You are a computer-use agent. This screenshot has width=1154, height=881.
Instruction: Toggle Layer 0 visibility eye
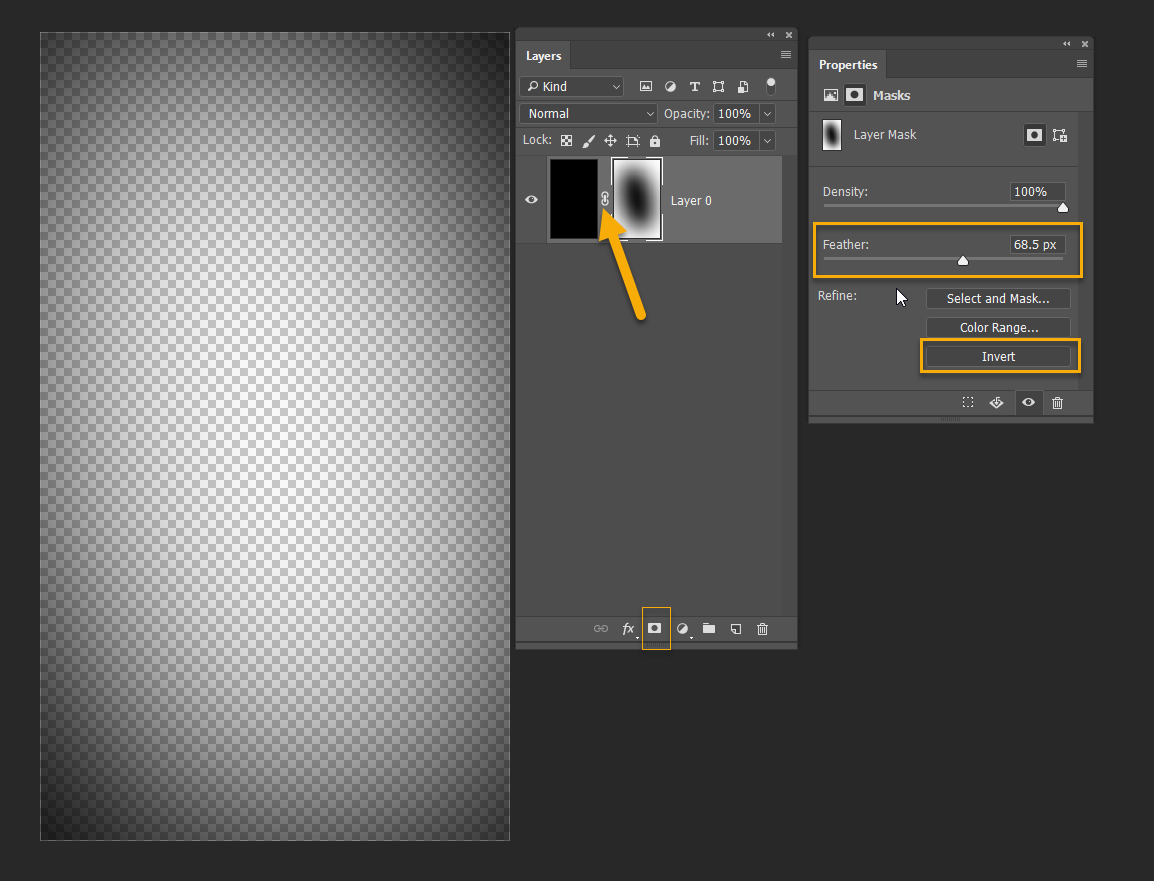[x=531, y=200]
